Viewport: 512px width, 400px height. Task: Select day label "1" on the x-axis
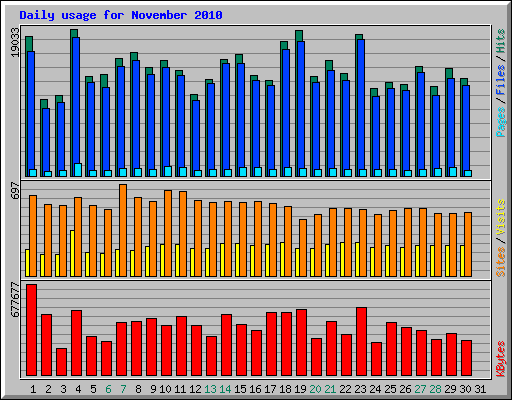pyautogui.click(x=33, y=389)
